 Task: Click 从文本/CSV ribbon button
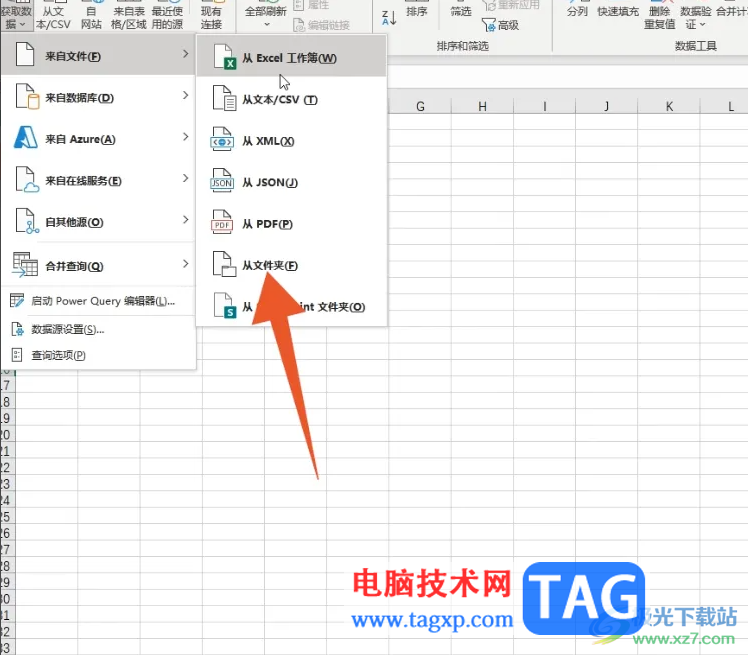(53, 15)
